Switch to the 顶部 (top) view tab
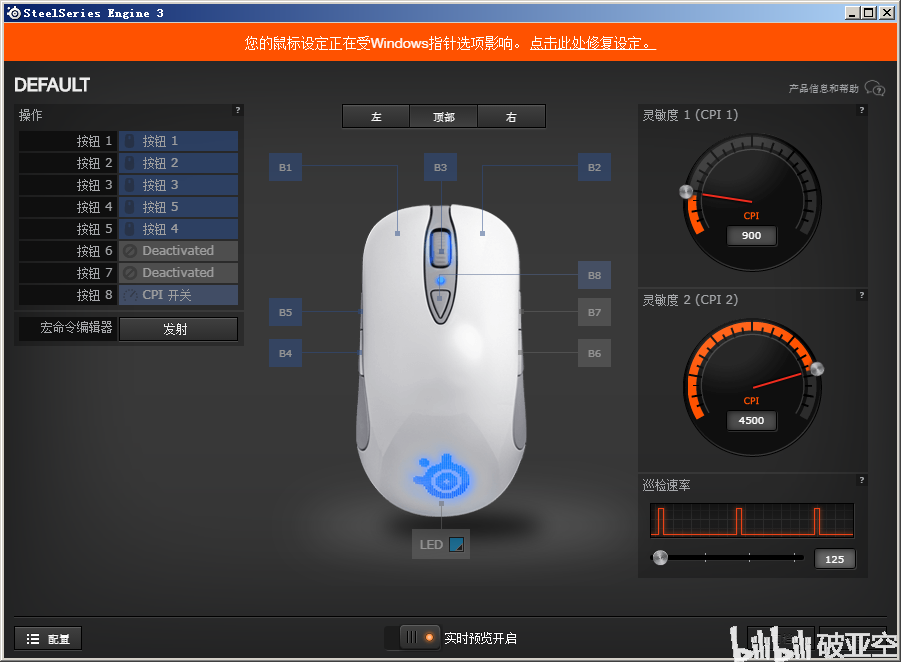901x662 pixels. tap(444, 117)
